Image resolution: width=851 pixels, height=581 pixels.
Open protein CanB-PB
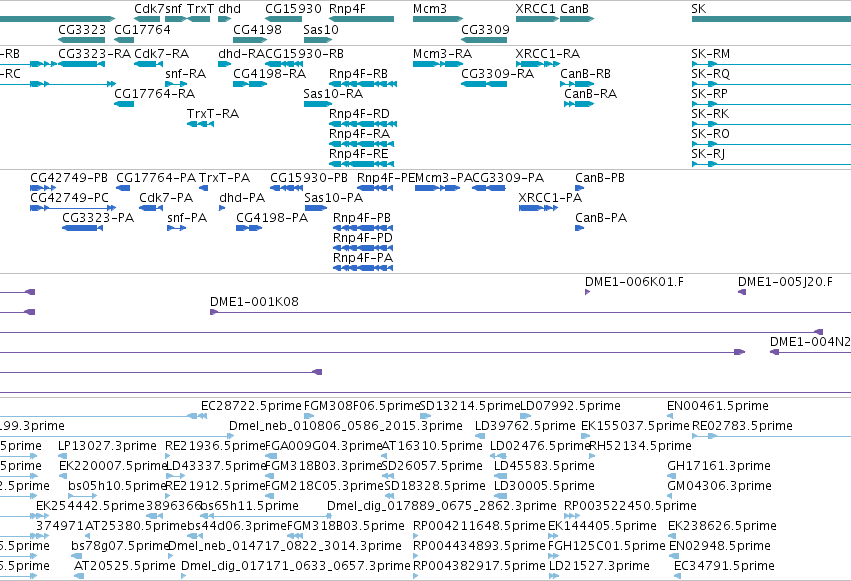tap(600, 178)
